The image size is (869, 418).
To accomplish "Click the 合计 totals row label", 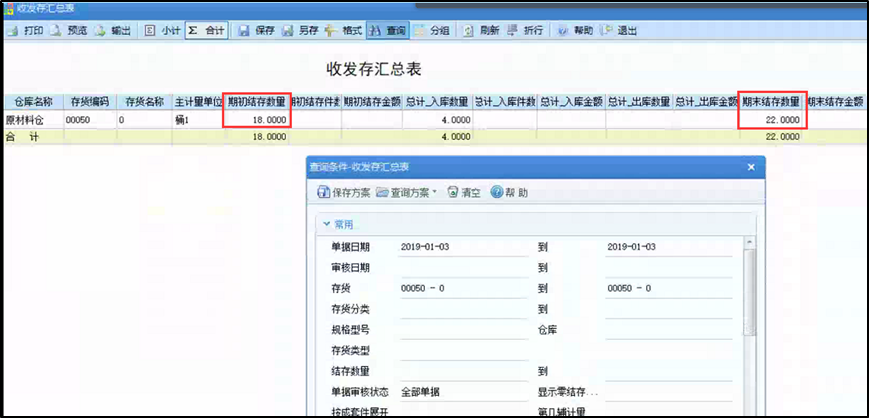I will tap(22, 137).
